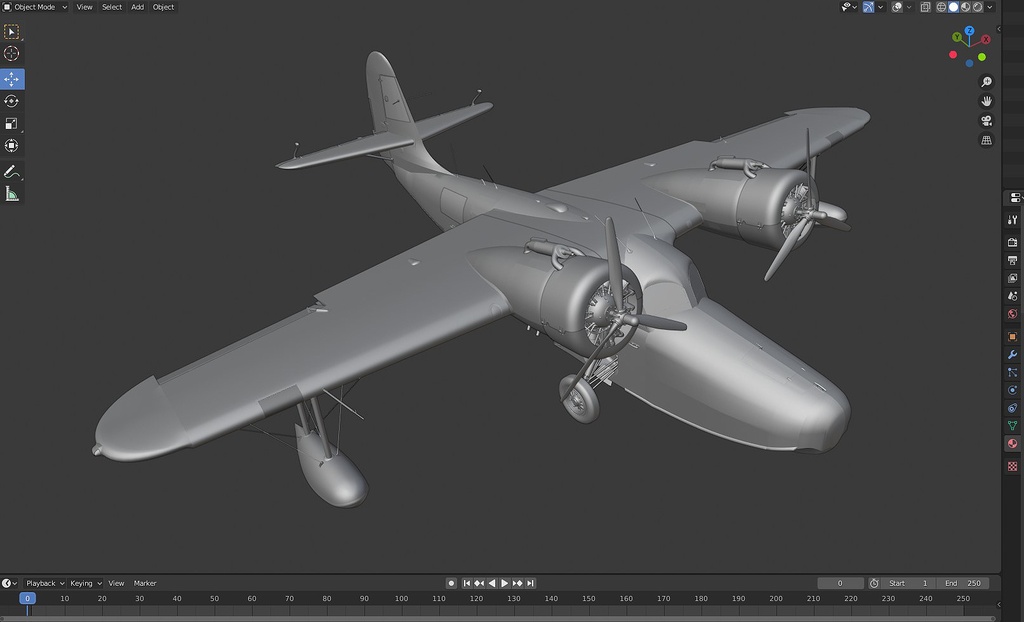This screenshot has height=622, width=1024.
Task: Select the Cursor tool in toolbar
Action: tap(12, 54)
